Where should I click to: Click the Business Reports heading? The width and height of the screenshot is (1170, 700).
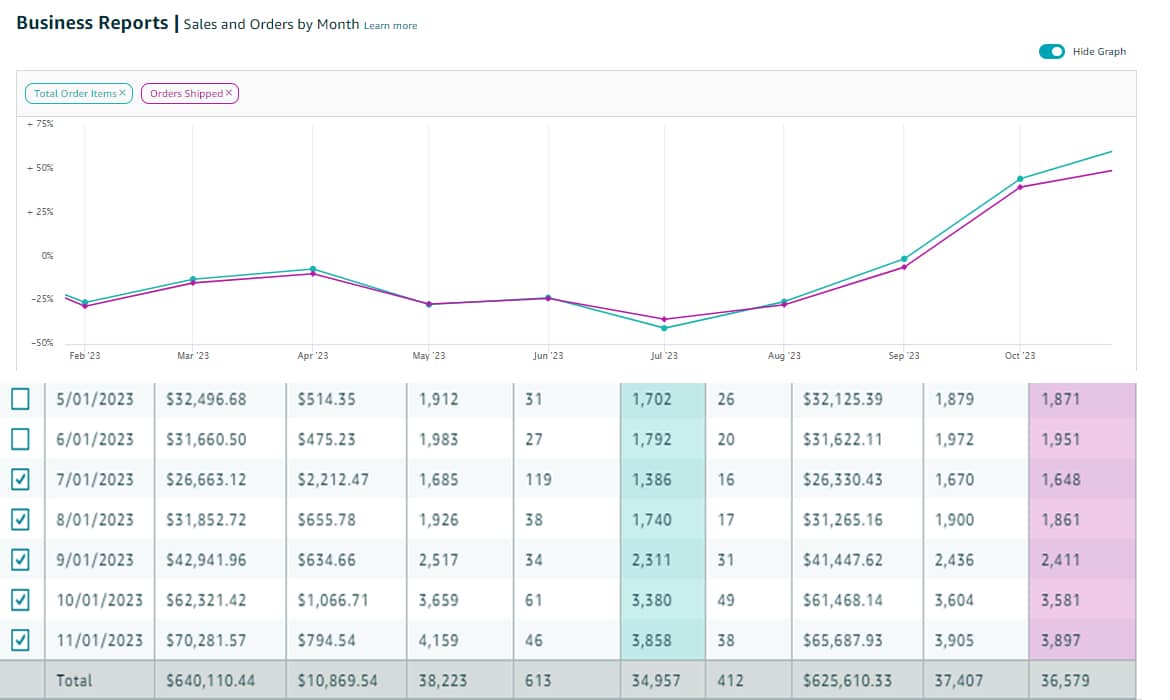point(92,24)
